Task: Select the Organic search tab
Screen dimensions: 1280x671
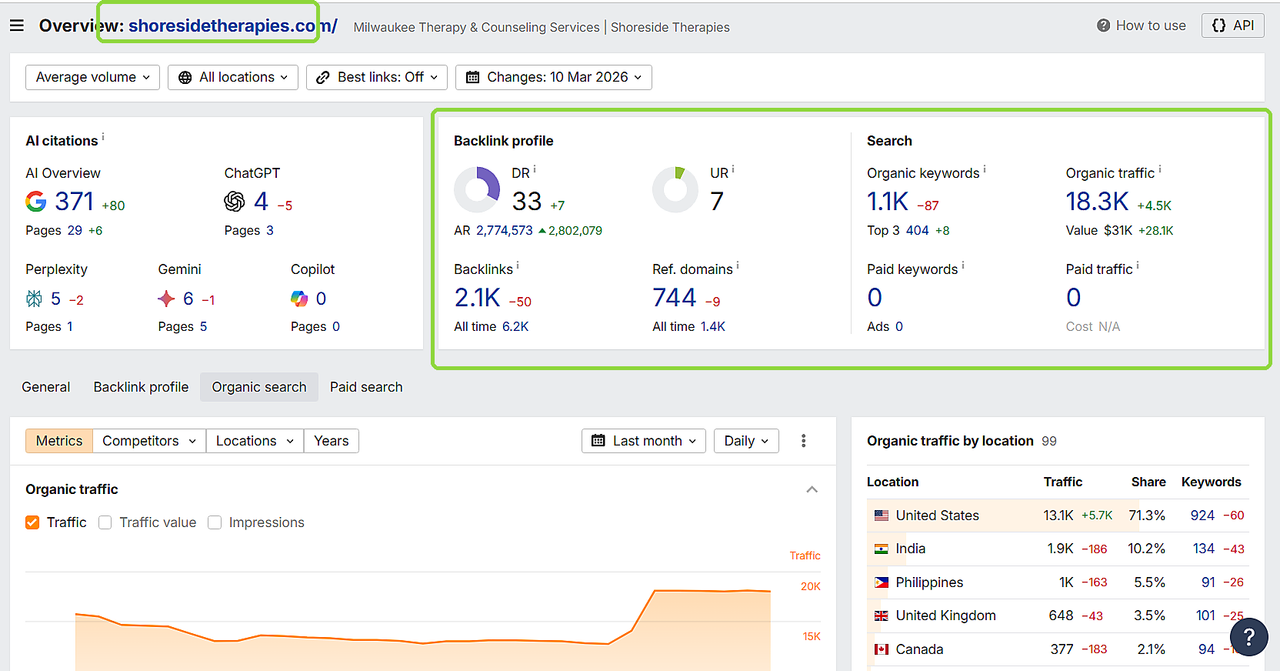Action: tap(259, 387)
